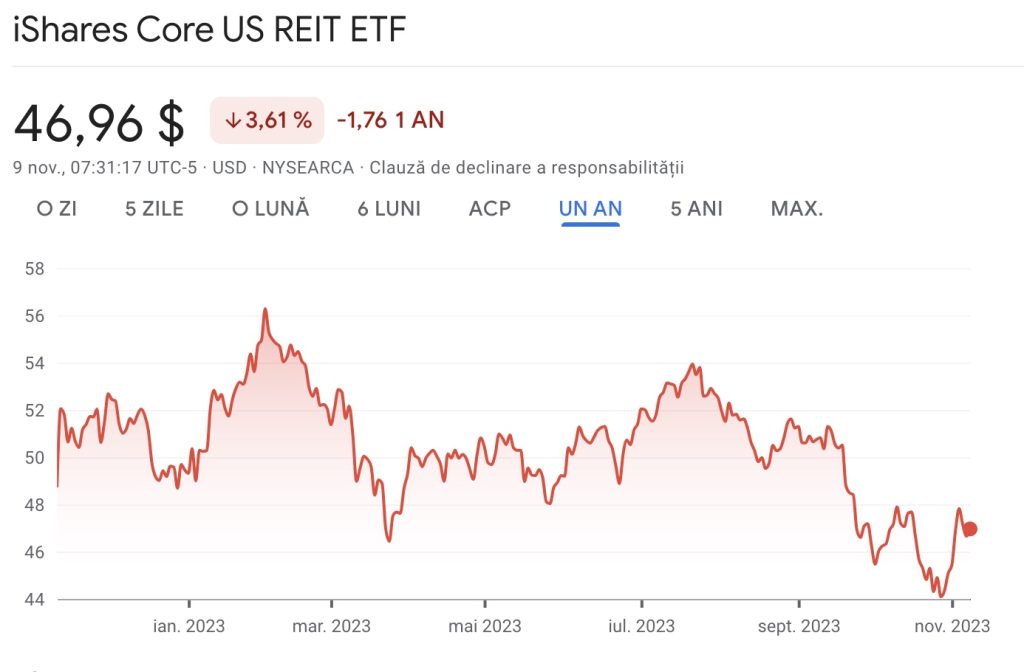Click the red dot at chart end

968,526
